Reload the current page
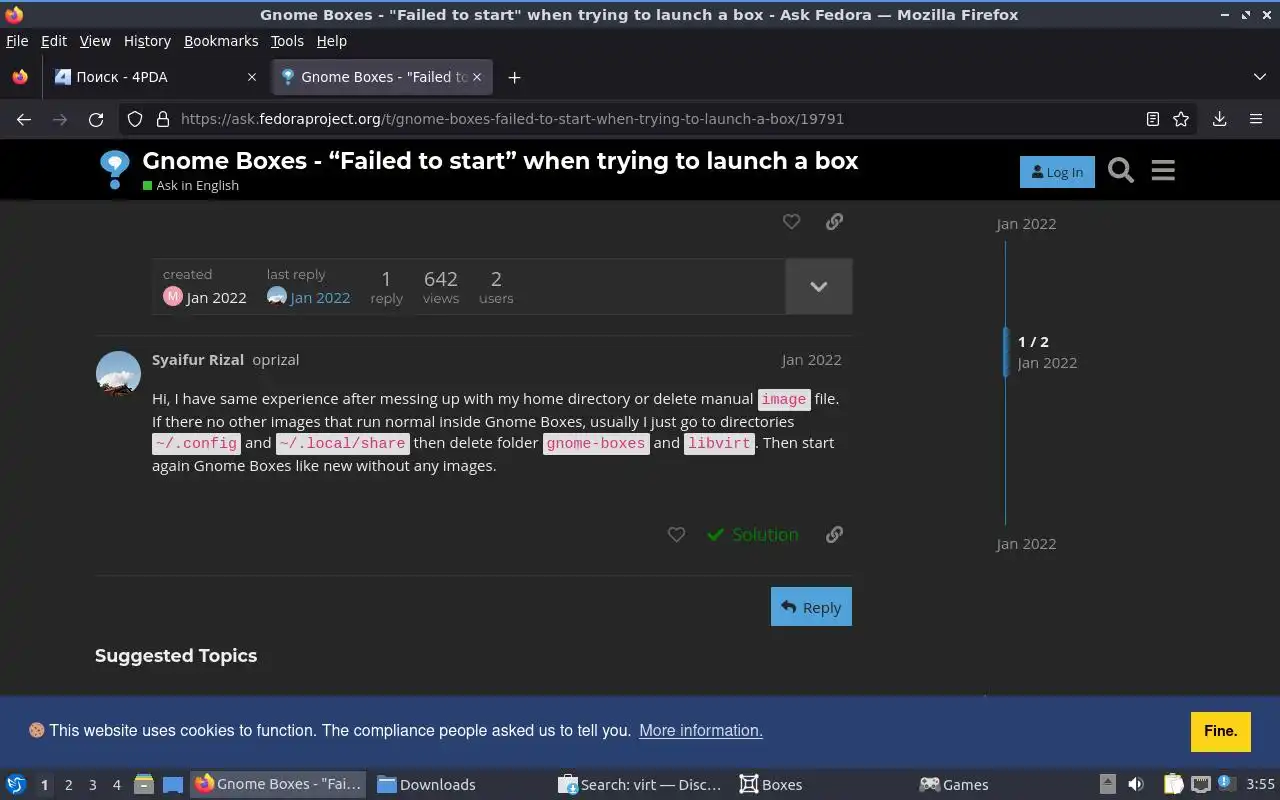The width and height of the screenshot is (1280, 800). click(x=96, y=119)
